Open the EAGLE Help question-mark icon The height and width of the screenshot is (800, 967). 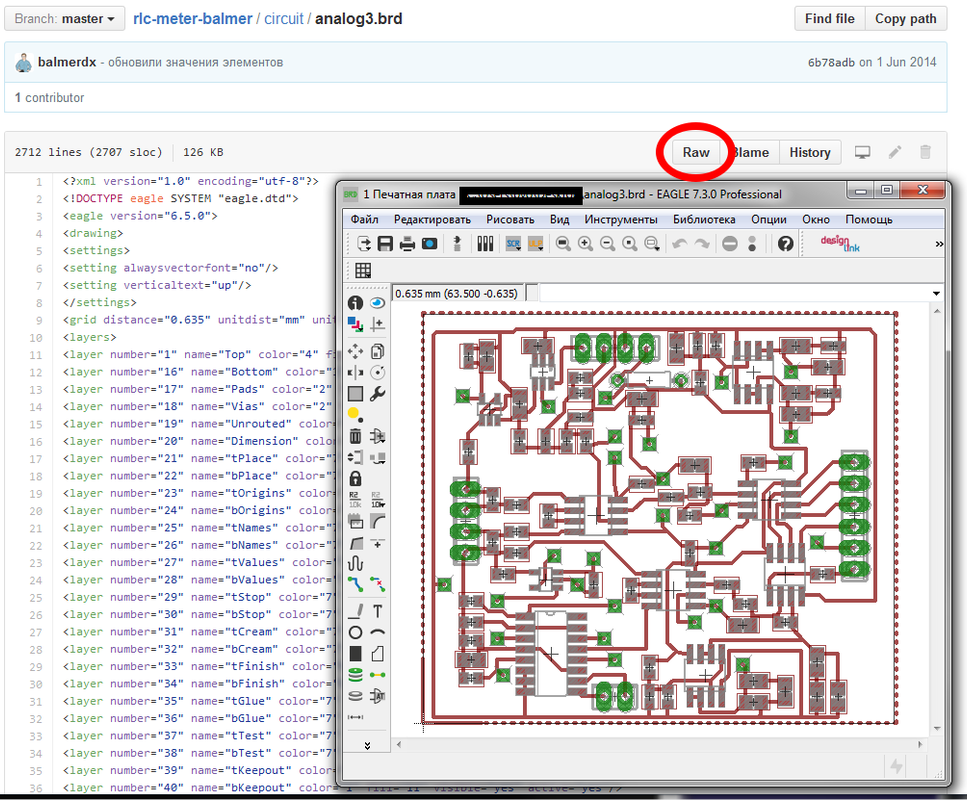(x=785, y=244)
